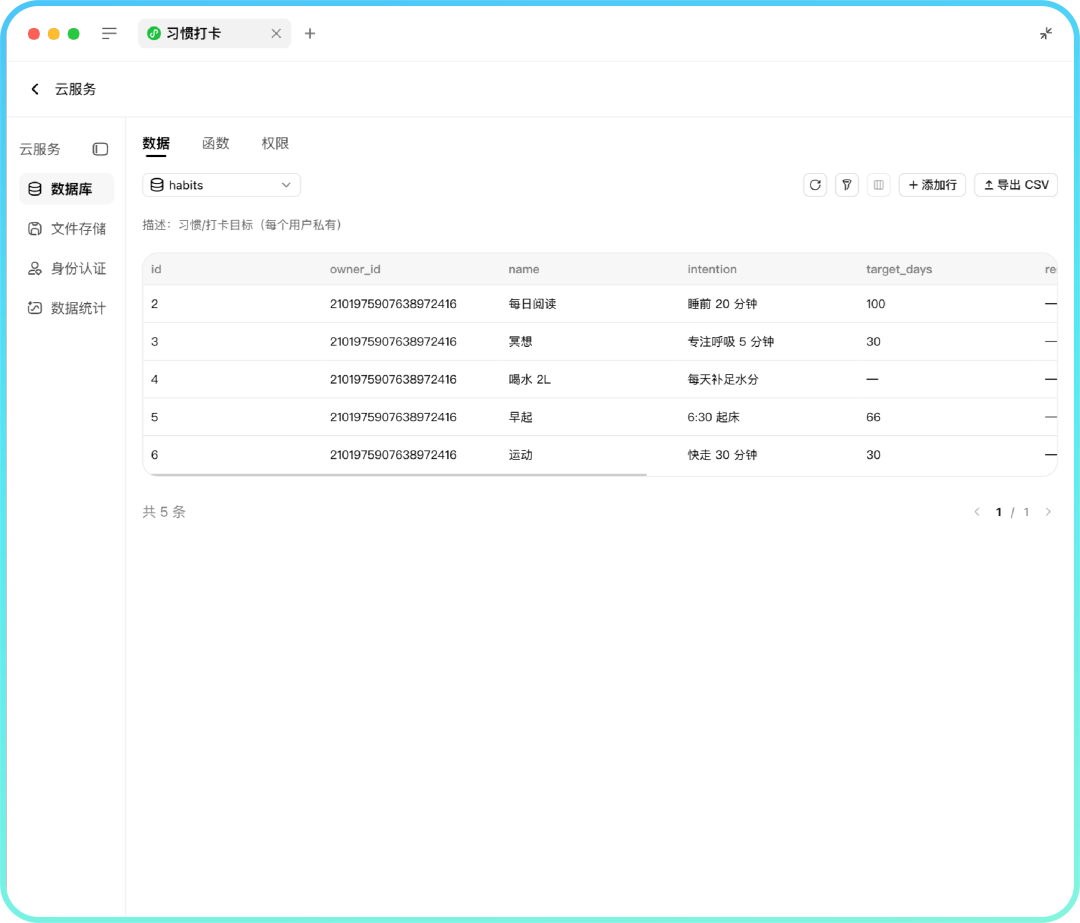Image resolution: width=1080 pixels, height=923 pixels.
Task: Click the target_days value 100
Action: click(x=875, y=304)
